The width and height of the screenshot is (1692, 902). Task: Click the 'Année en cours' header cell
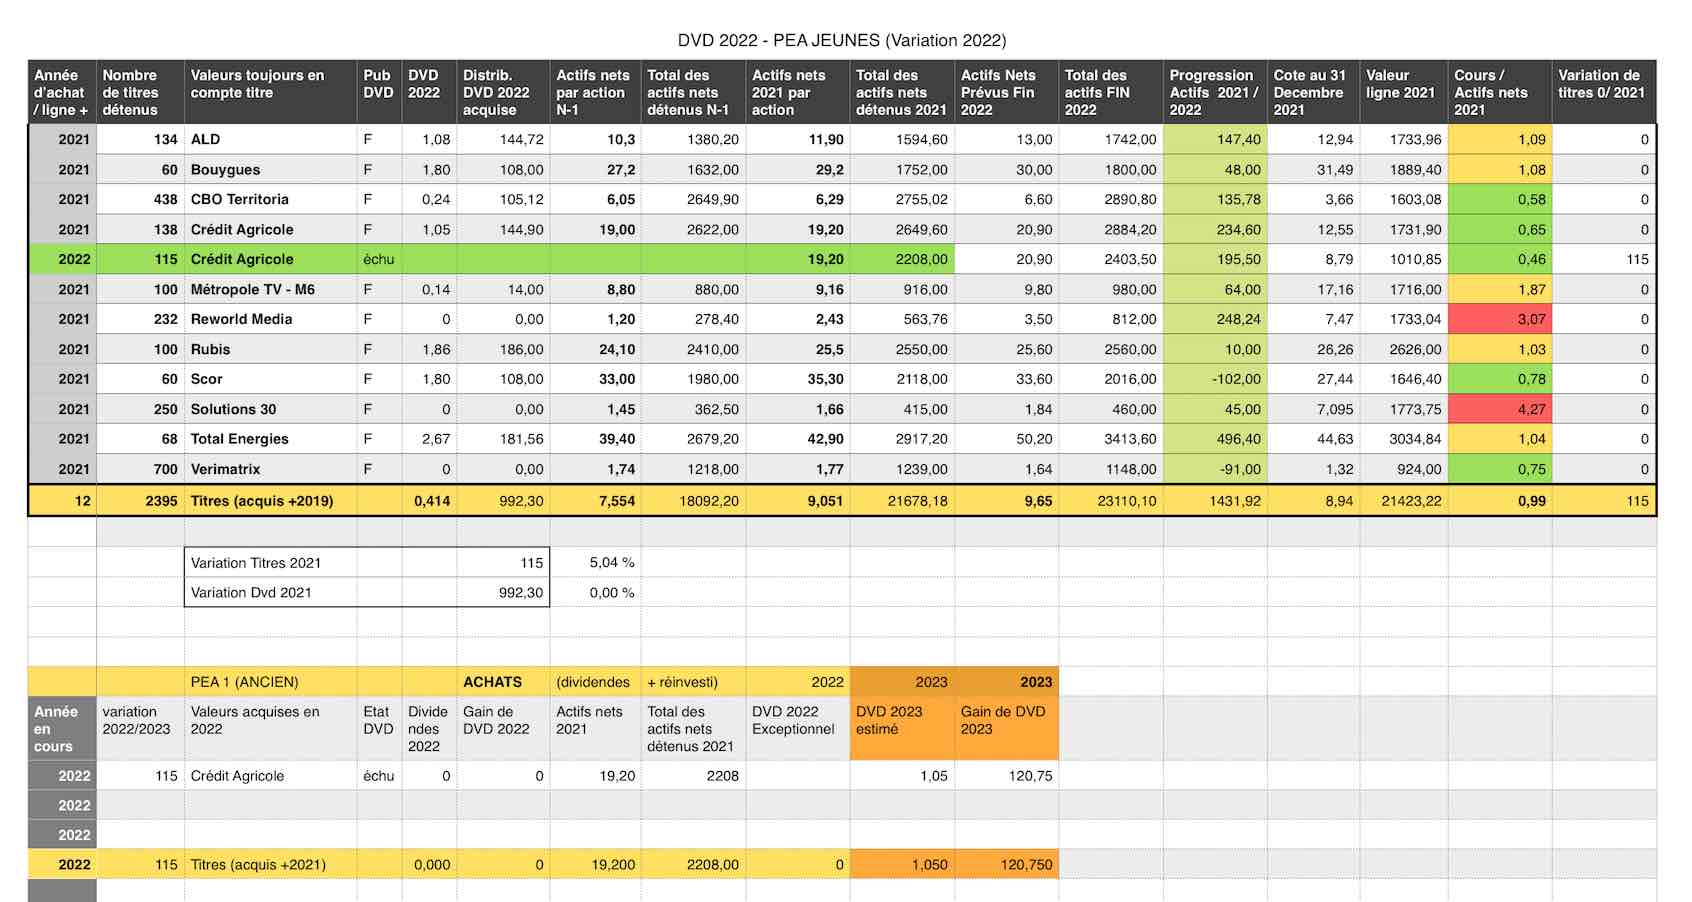(62, 729)
